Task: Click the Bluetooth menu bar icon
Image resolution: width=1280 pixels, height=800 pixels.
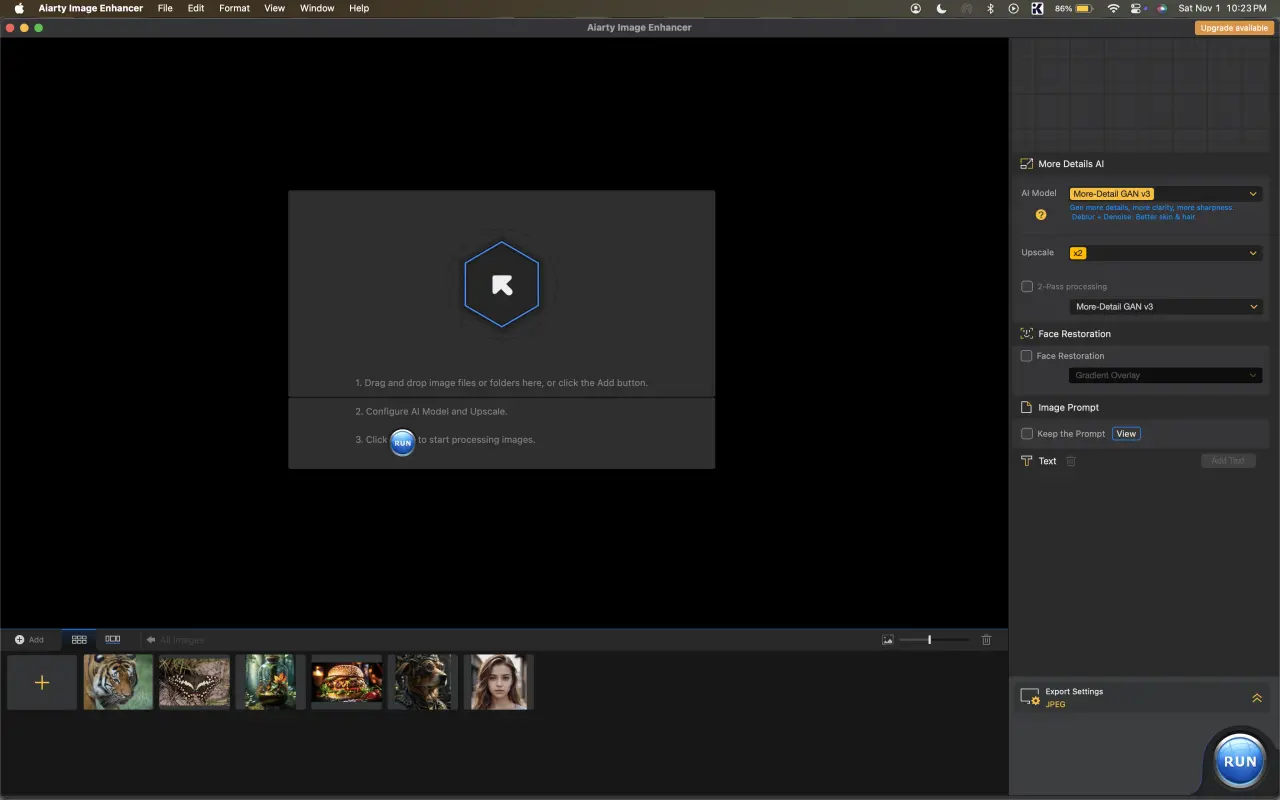Action: (990, 8)
